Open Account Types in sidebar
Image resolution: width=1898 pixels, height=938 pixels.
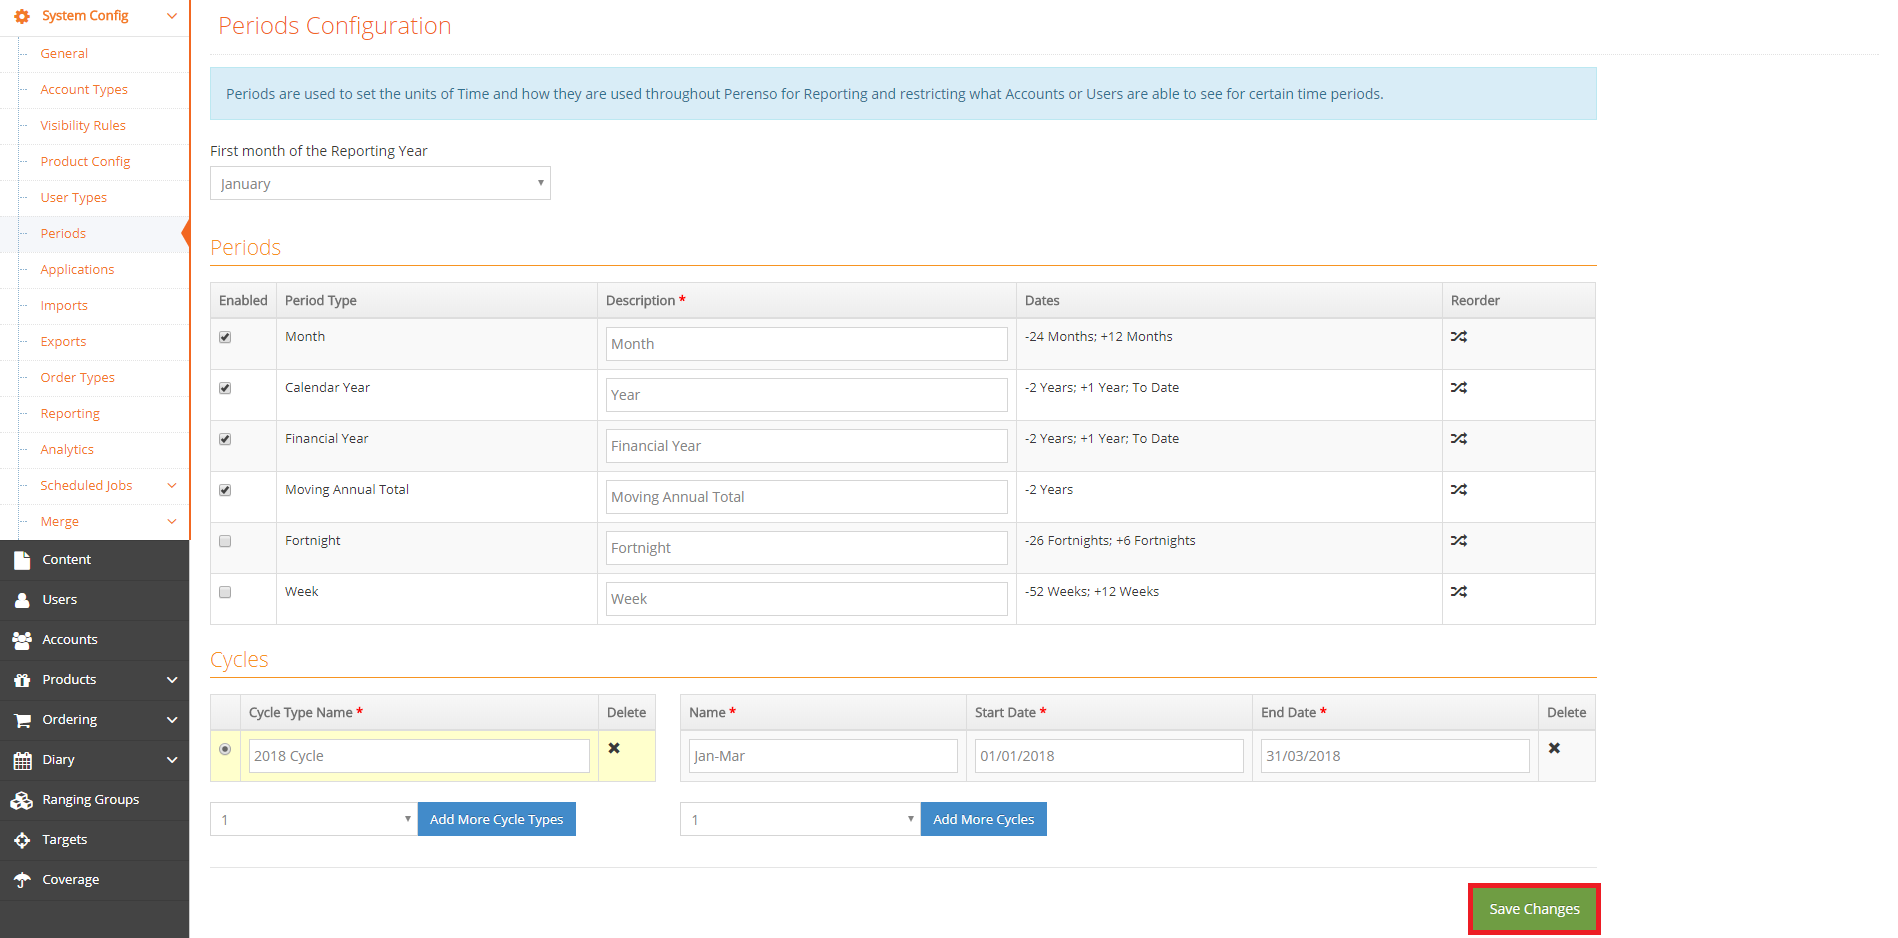84,90
